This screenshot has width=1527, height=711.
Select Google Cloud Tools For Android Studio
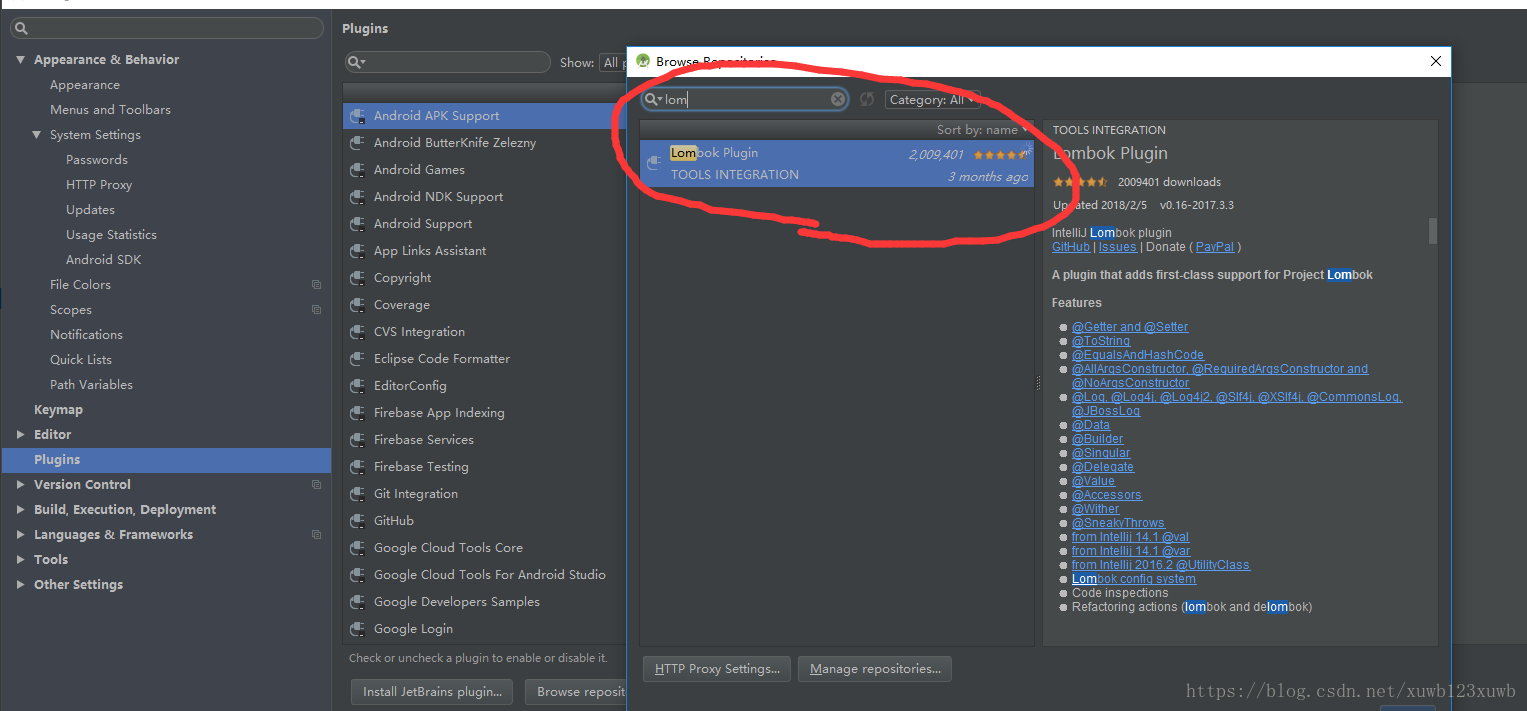(x=485, y=575)
